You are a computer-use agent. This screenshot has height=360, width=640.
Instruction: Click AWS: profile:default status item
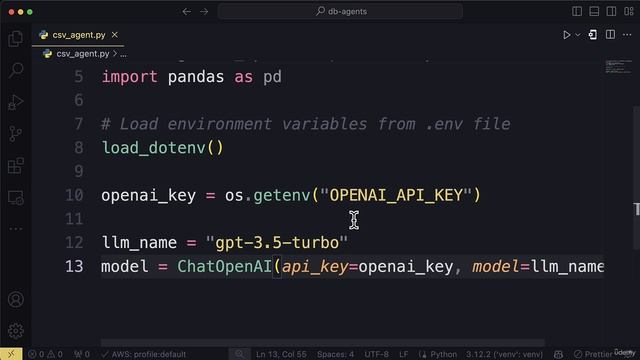(144, 354)
